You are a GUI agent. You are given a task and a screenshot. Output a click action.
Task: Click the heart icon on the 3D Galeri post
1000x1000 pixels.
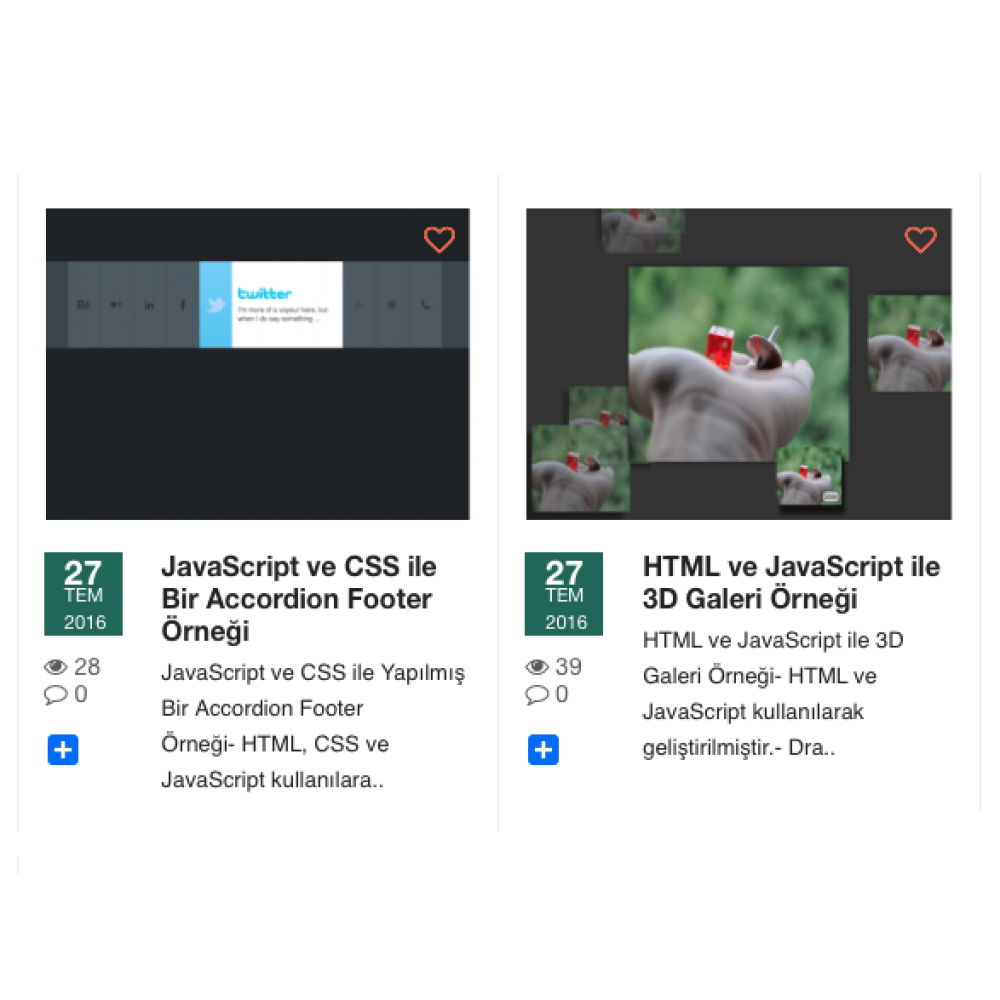[921, 240]
